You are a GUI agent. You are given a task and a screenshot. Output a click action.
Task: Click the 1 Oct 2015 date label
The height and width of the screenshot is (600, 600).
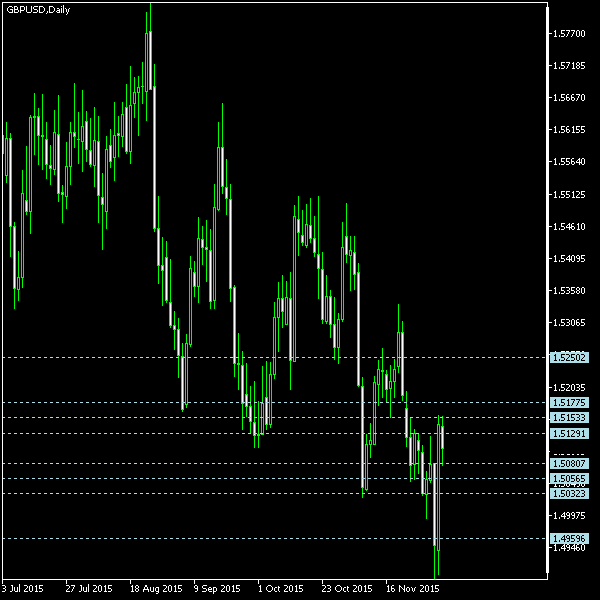(x=280, y=588)
